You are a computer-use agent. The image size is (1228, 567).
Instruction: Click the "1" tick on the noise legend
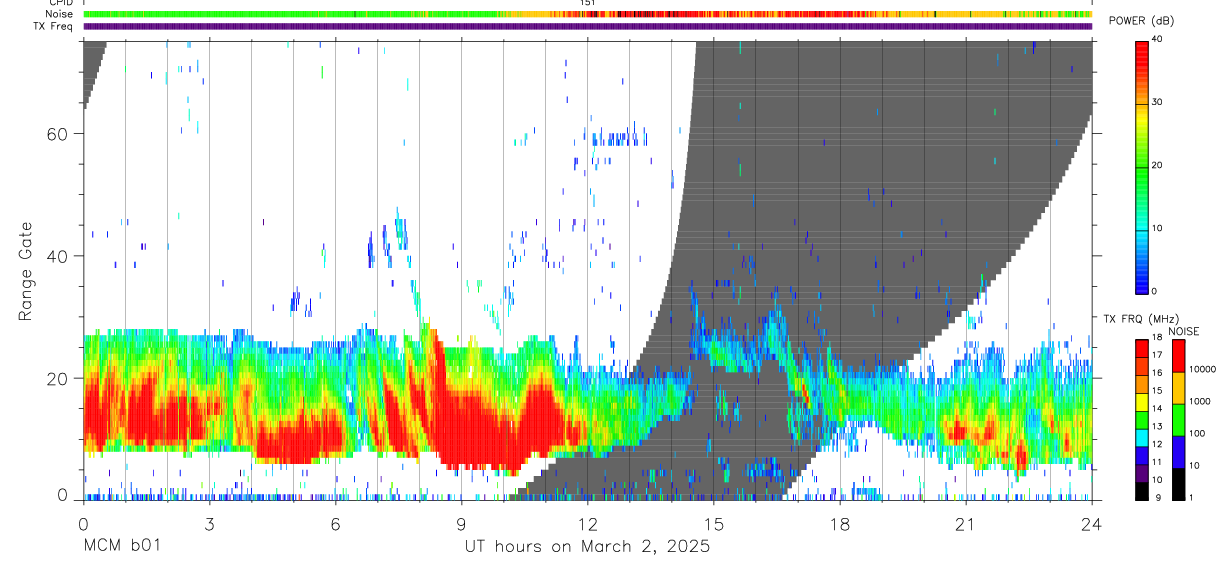point(1192,497)
